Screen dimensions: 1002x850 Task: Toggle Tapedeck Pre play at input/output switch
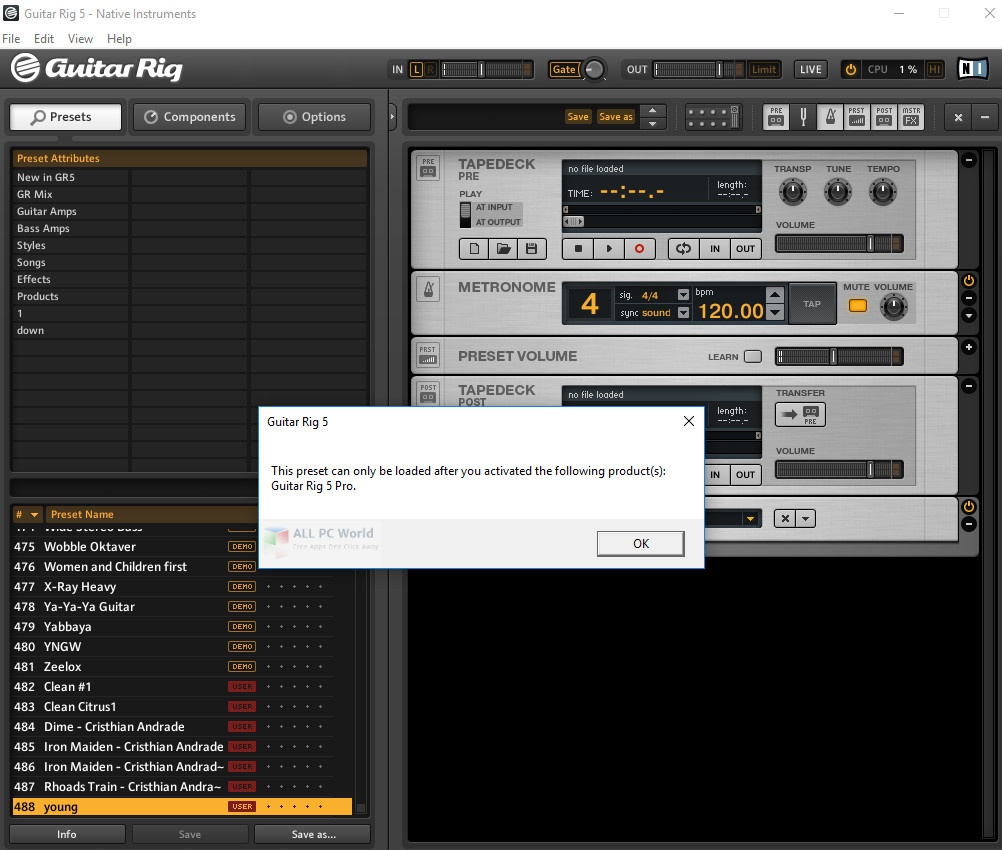coord(465,215)
